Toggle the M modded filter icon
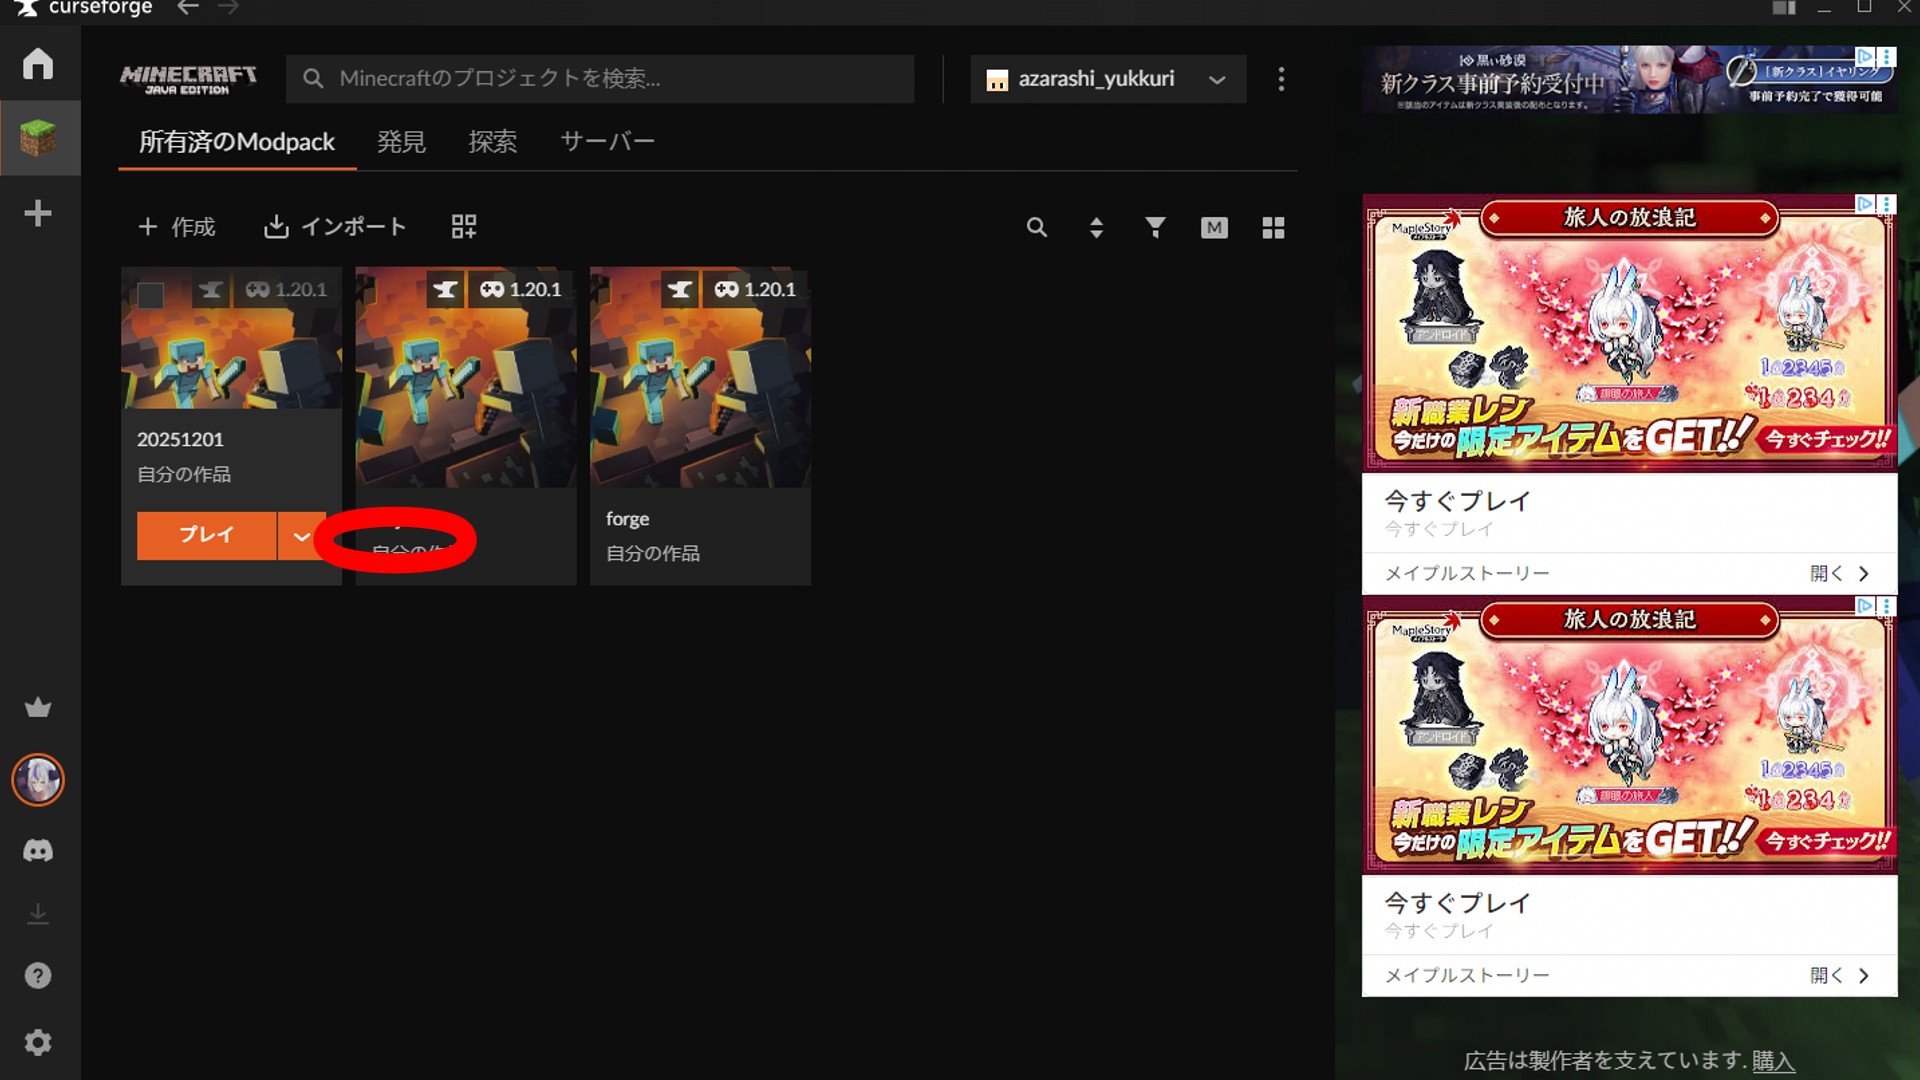1920x1080 pixels. coord(1214,228)
